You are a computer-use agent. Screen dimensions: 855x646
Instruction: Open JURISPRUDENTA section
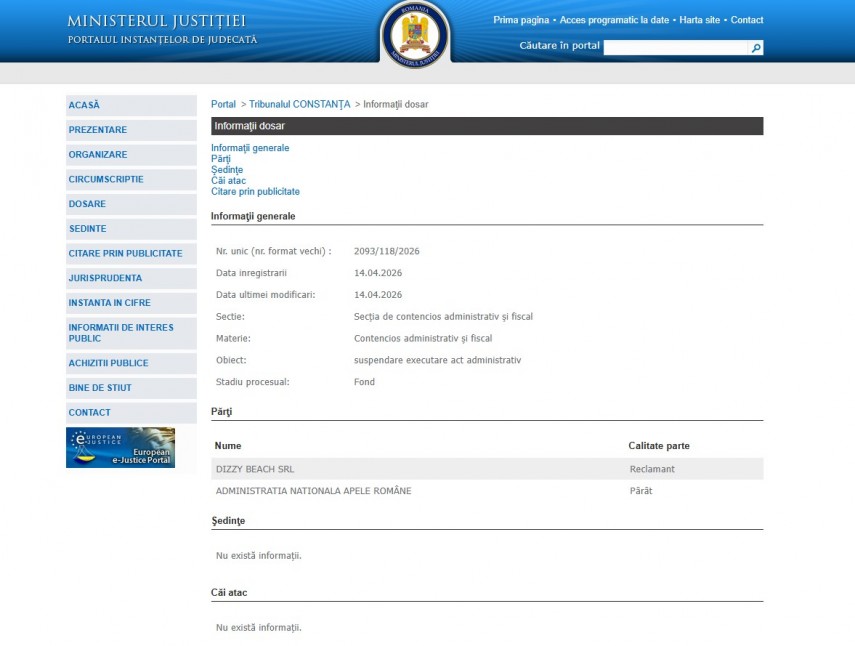105,278
